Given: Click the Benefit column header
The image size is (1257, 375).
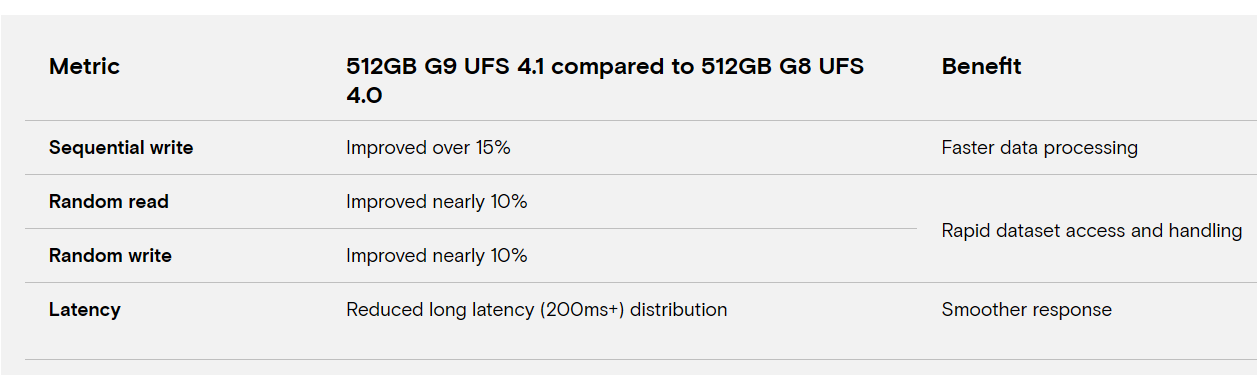Looking at the screenshot, I should (981, 67).
